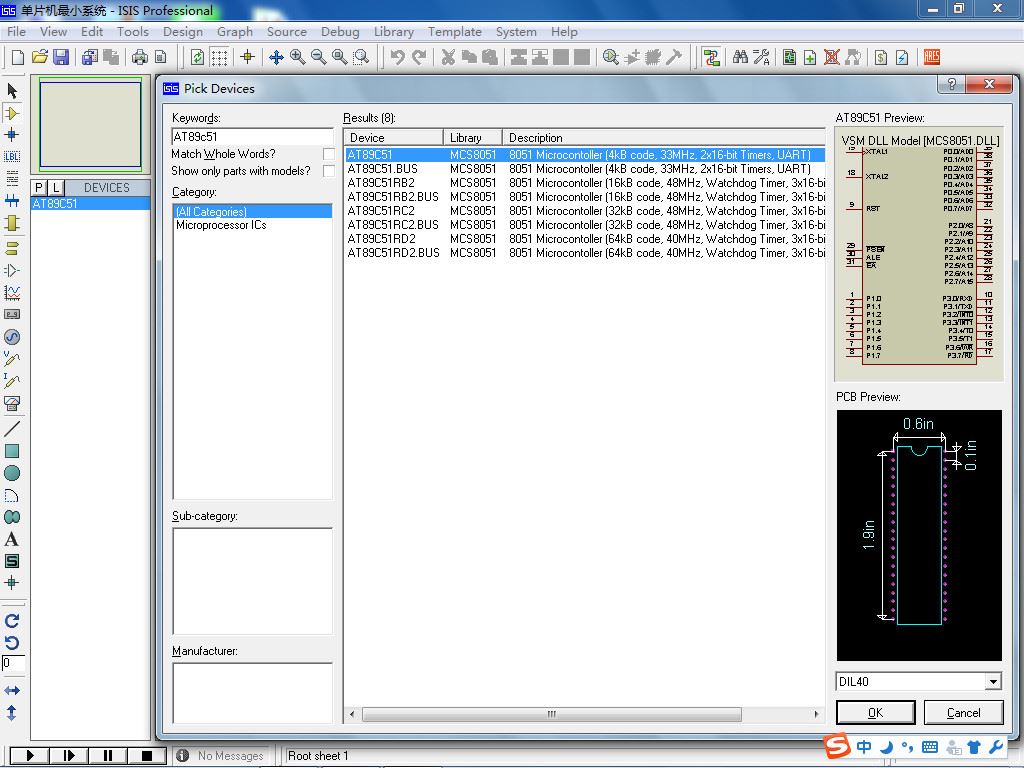Select the 2D text A tool

coord(12,539)
